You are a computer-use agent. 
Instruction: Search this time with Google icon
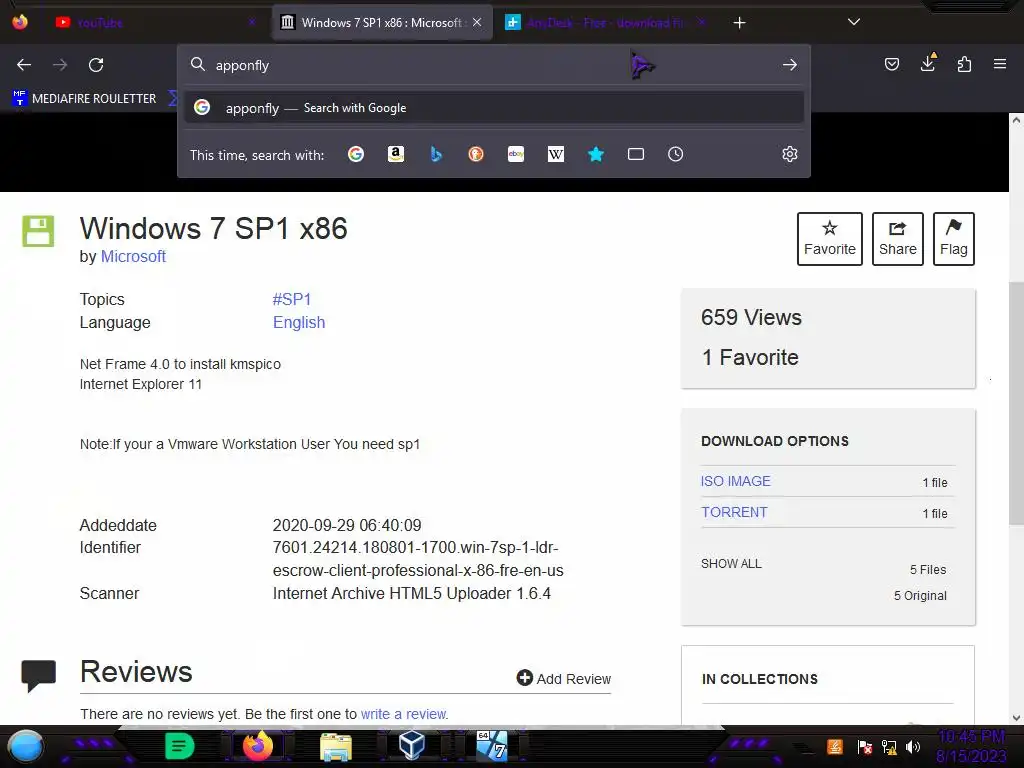pos(356,154)
